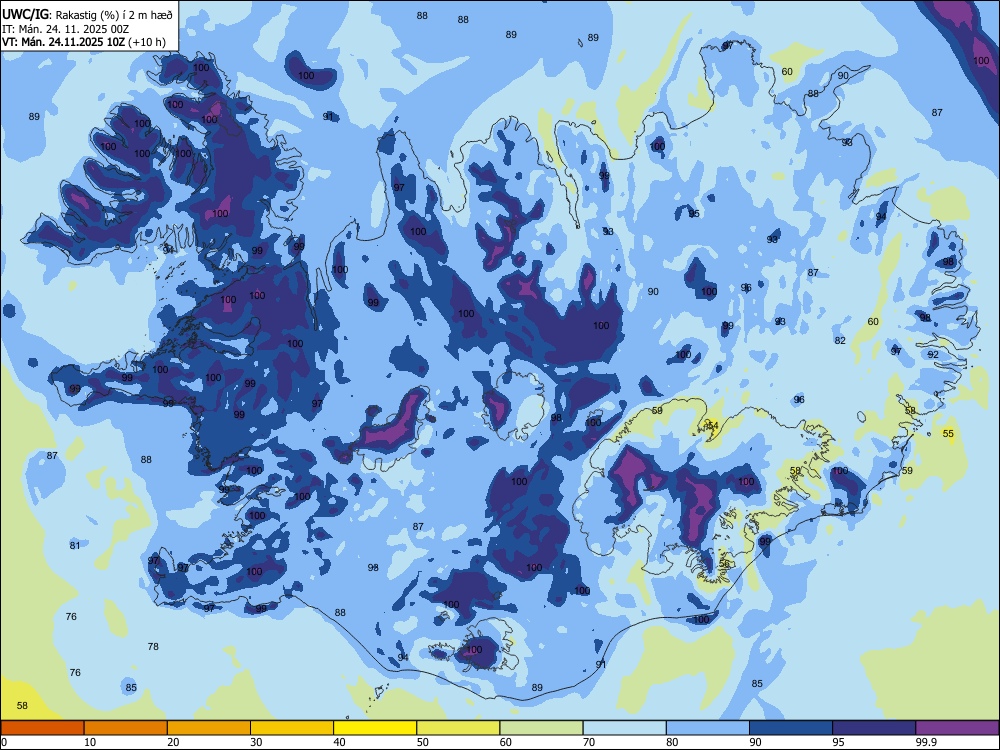
Task: Click the indigo 95–99.9 legend swatch
Action: point(874,728)
